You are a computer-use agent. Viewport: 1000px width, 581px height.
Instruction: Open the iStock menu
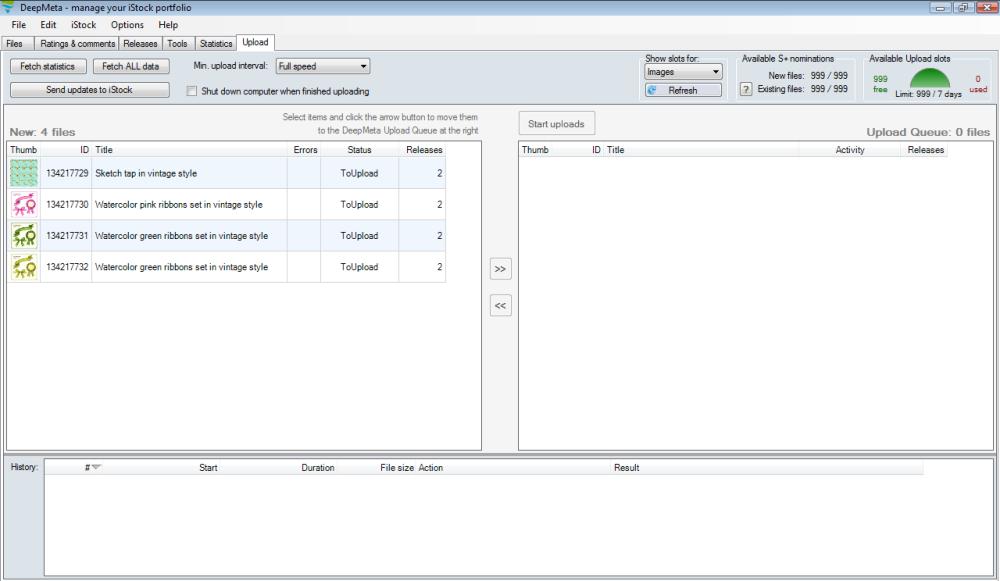[84, 25]
